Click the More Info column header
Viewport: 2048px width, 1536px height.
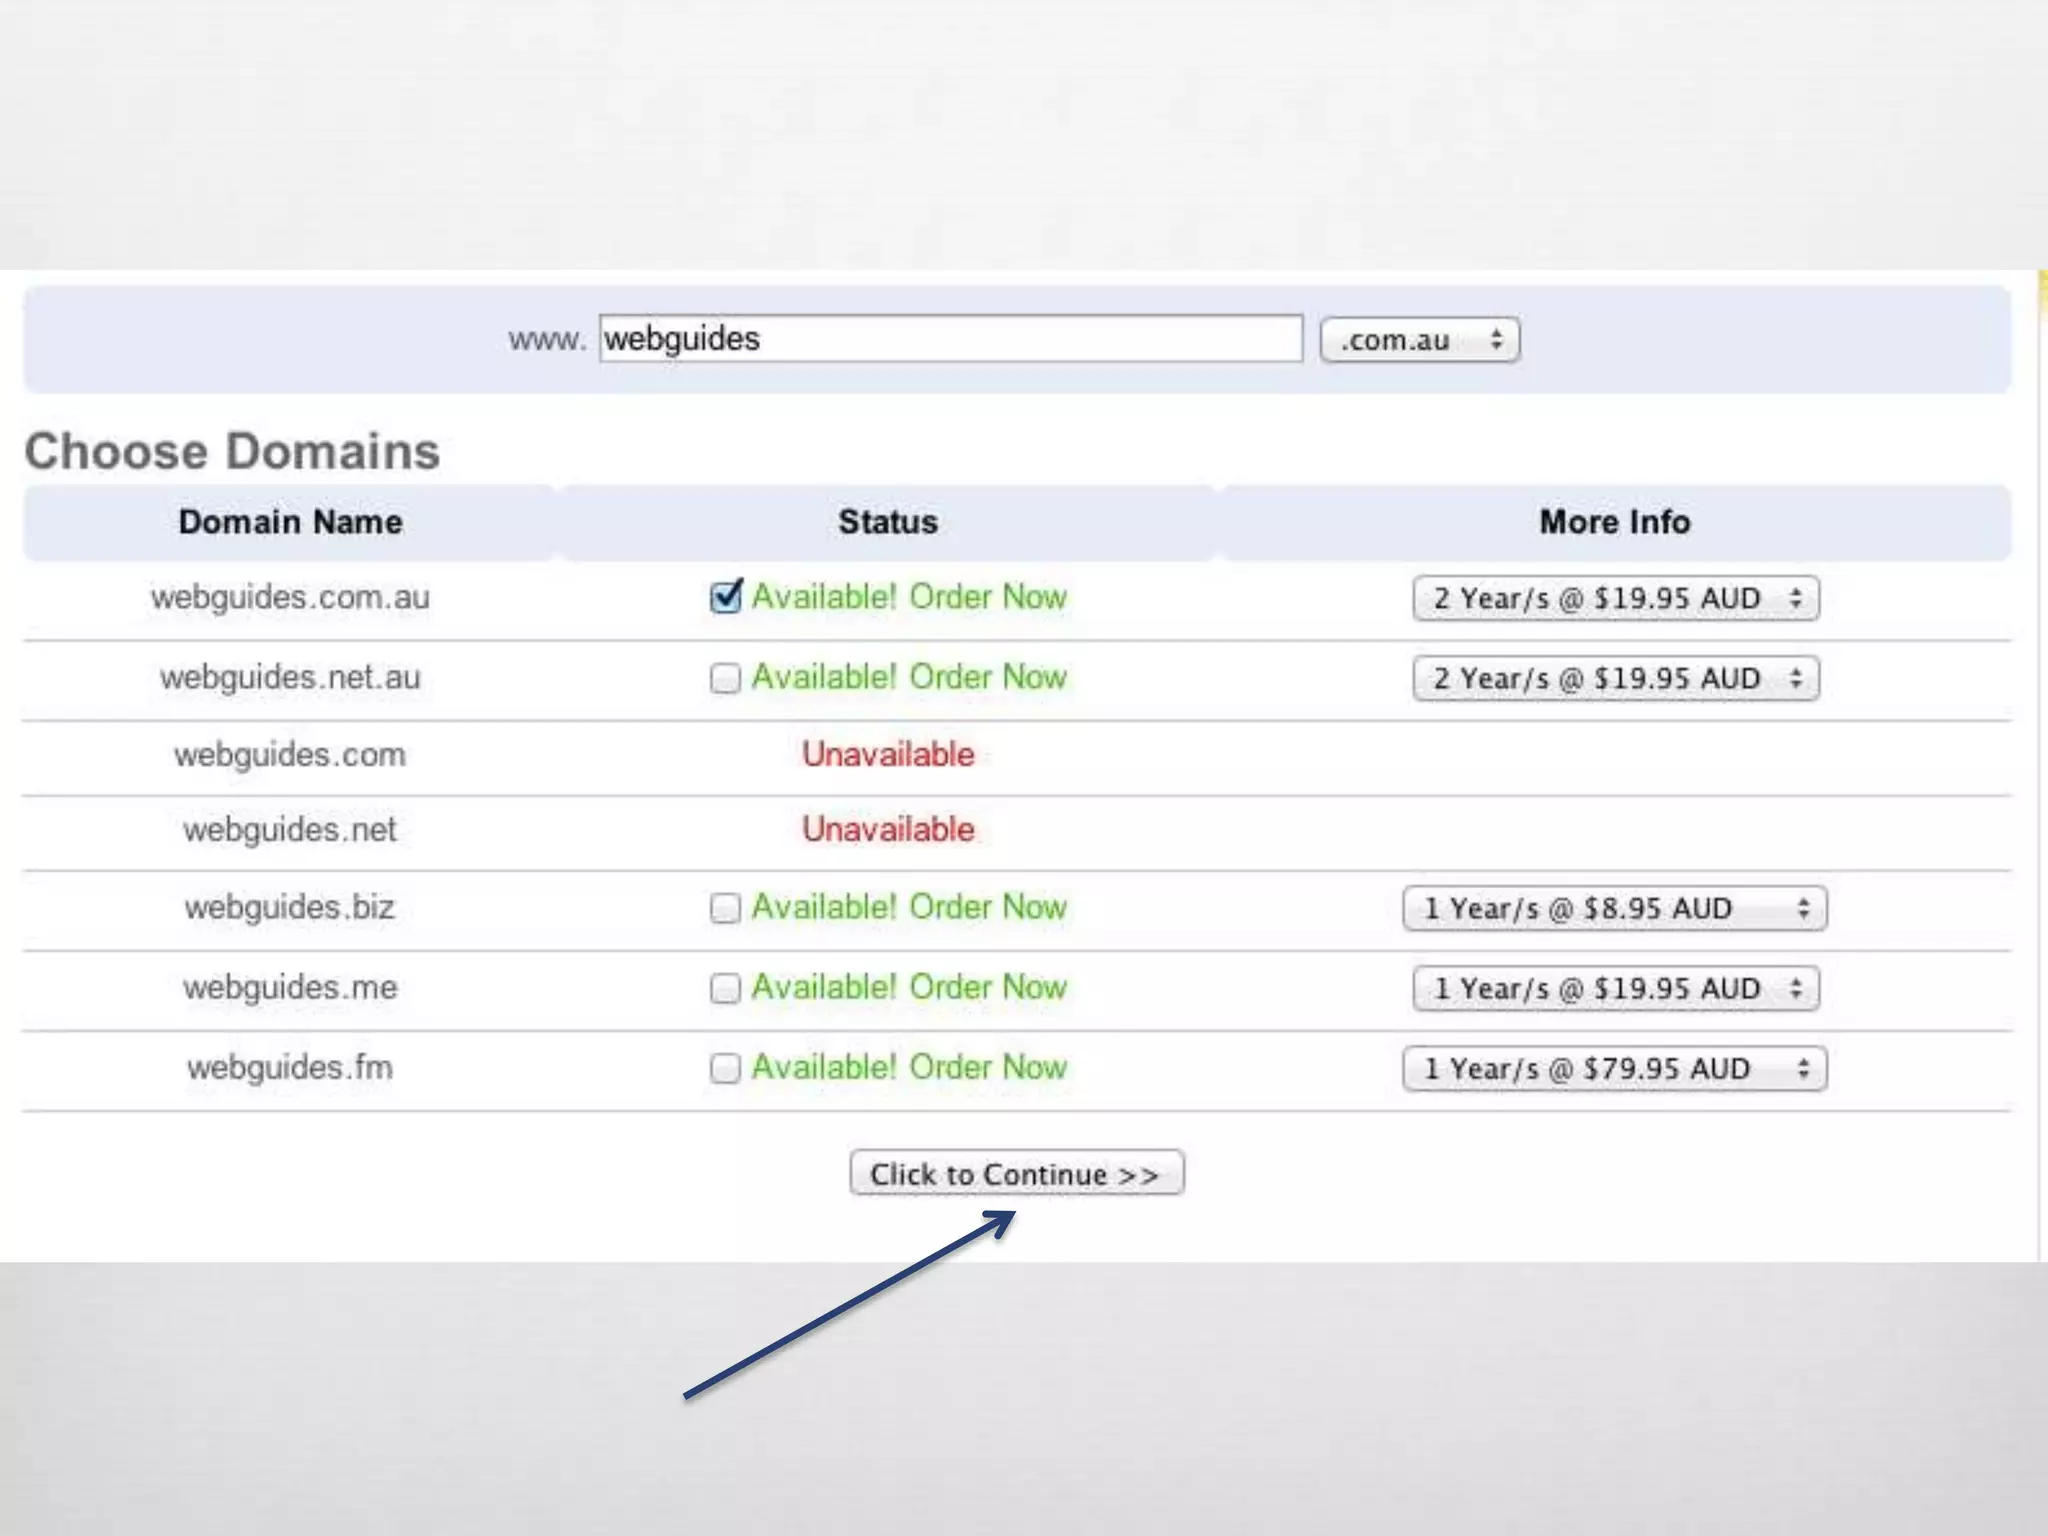[1614, 522]
